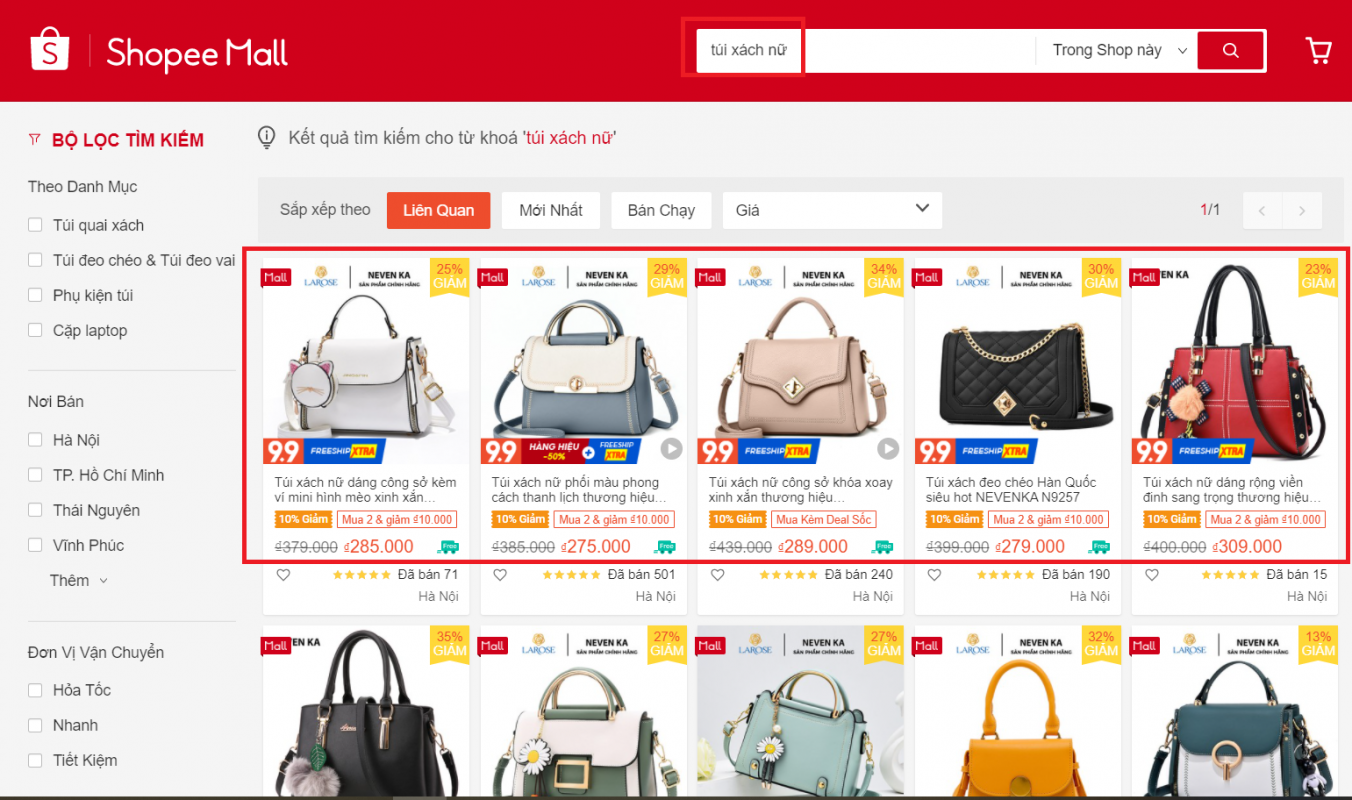This screenshot has width=1352, height=800.
Task: Open the shopping cart icon
Action: pyautogui.click(x=1319, y=50)
